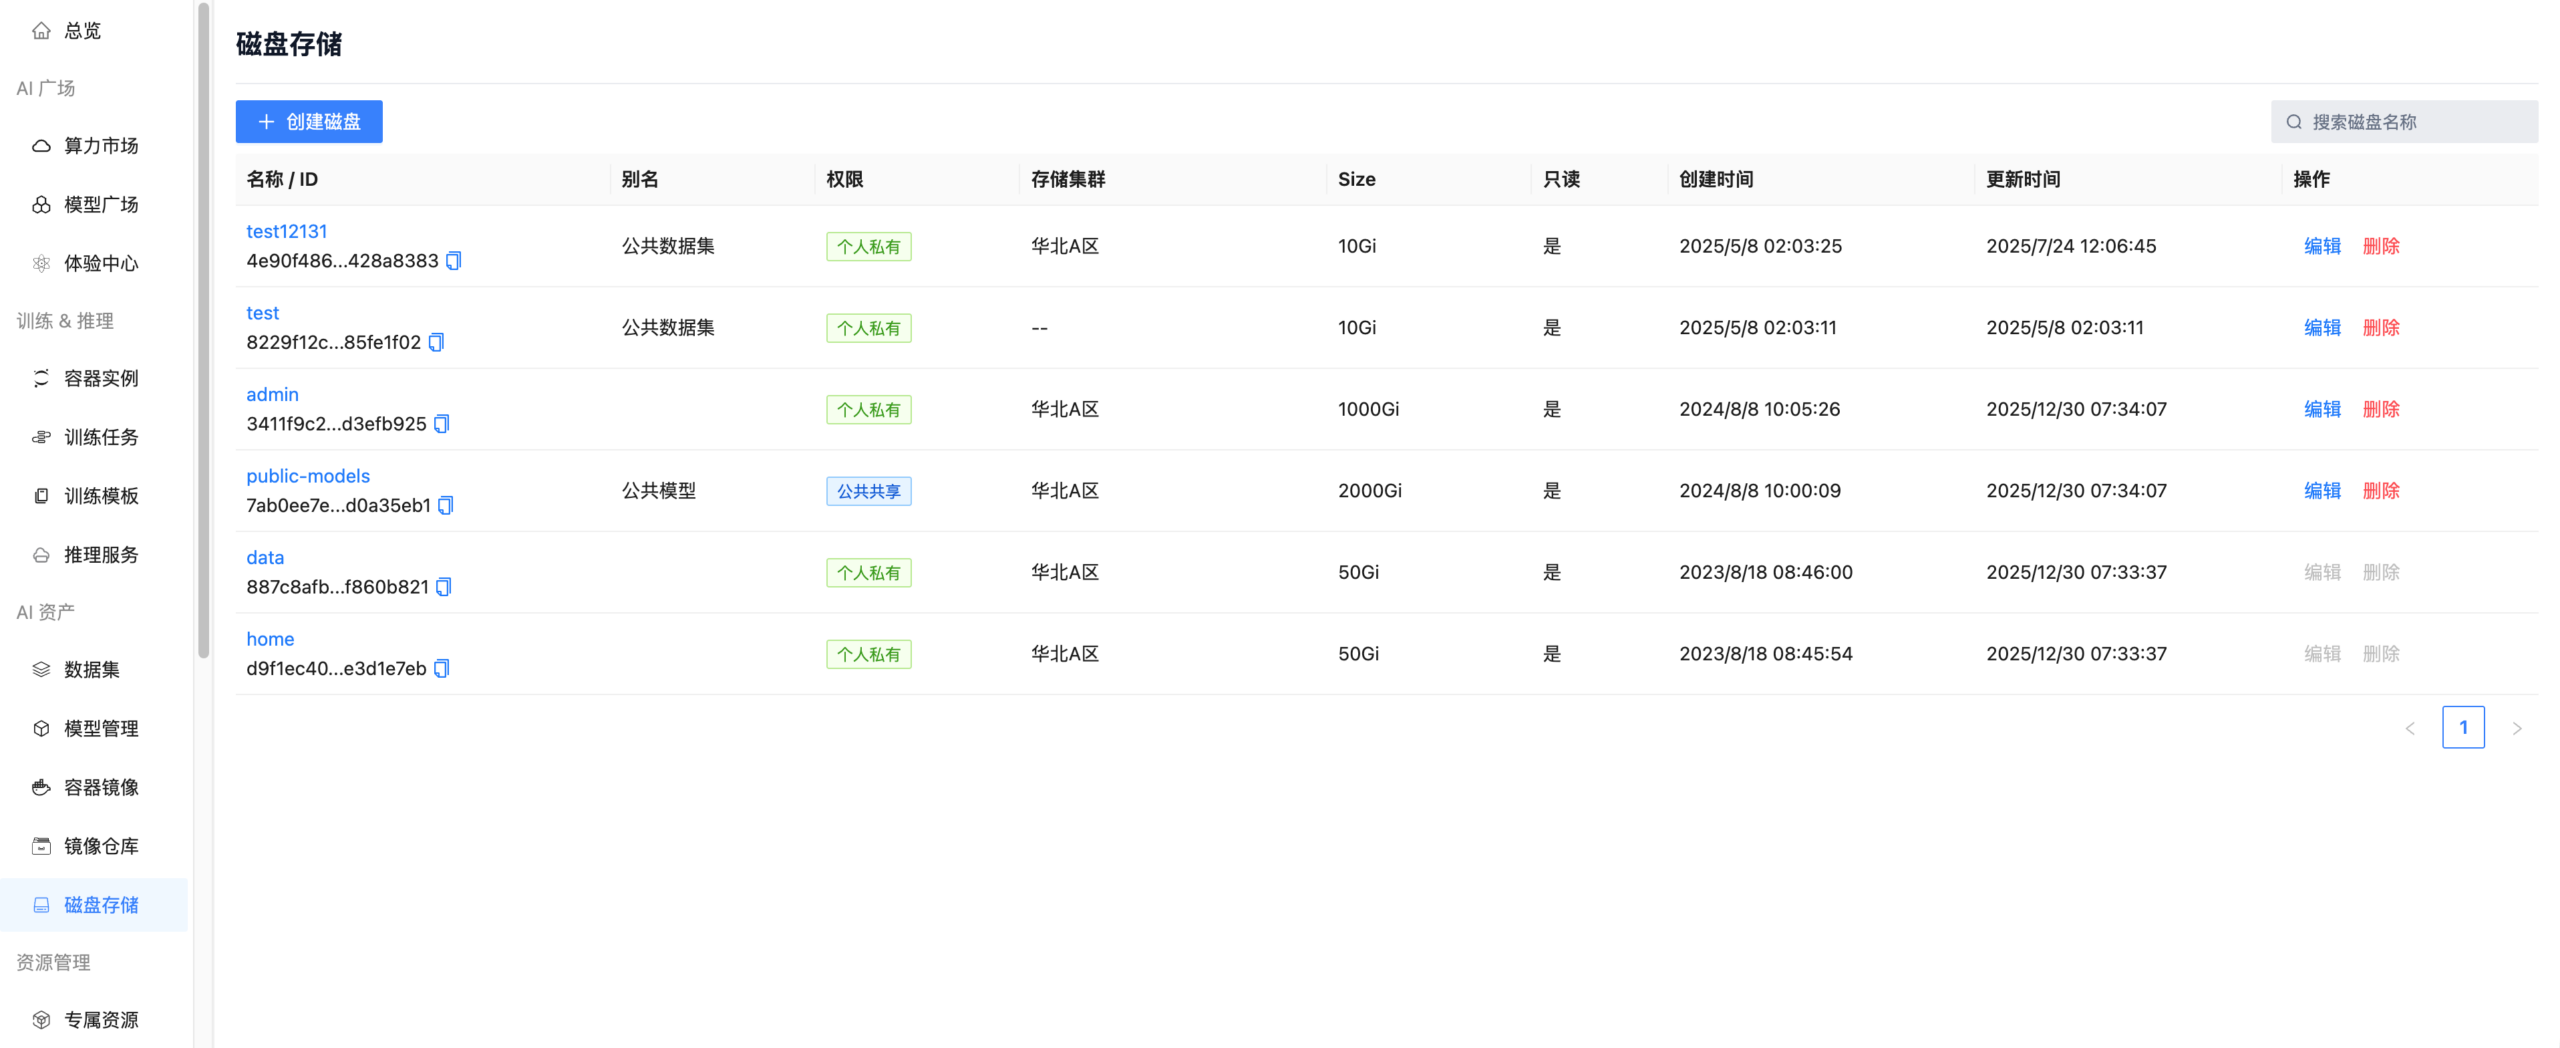Click the search magnifier icon
The width and height of the screenshot is (2560, 1048).
2294,122
